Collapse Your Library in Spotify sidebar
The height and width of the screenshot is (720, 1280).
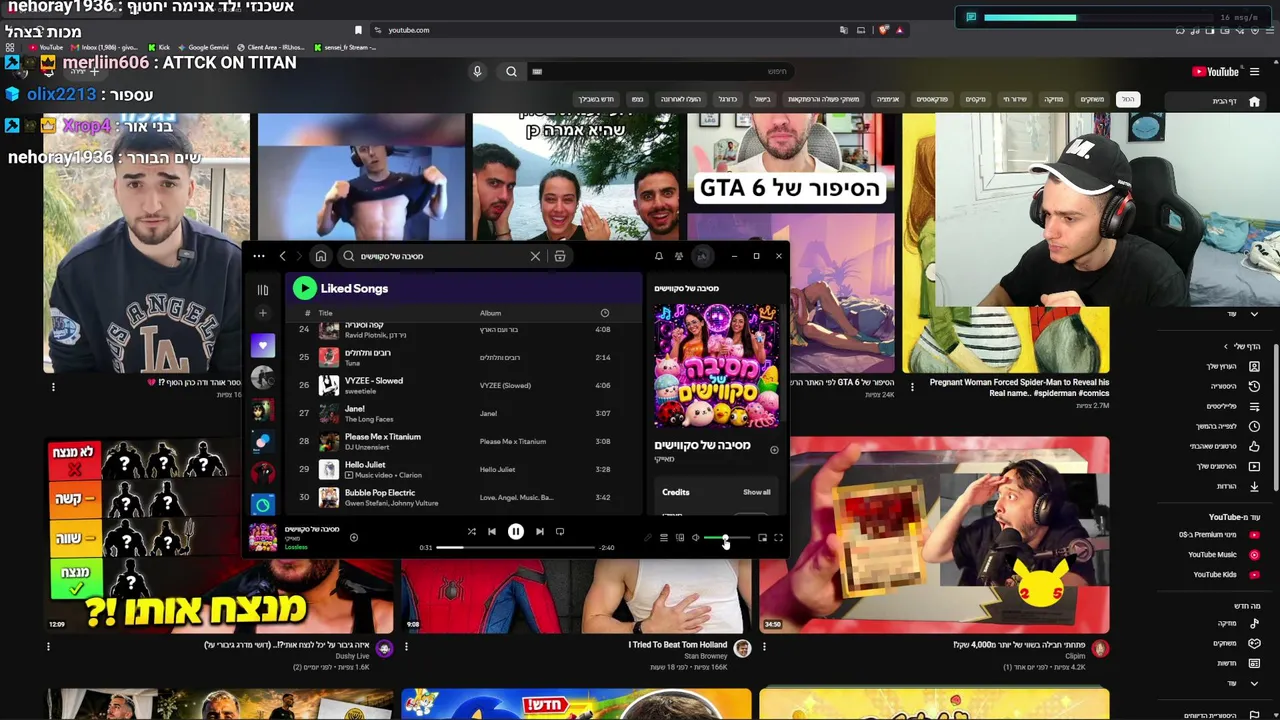pos(263,290)
